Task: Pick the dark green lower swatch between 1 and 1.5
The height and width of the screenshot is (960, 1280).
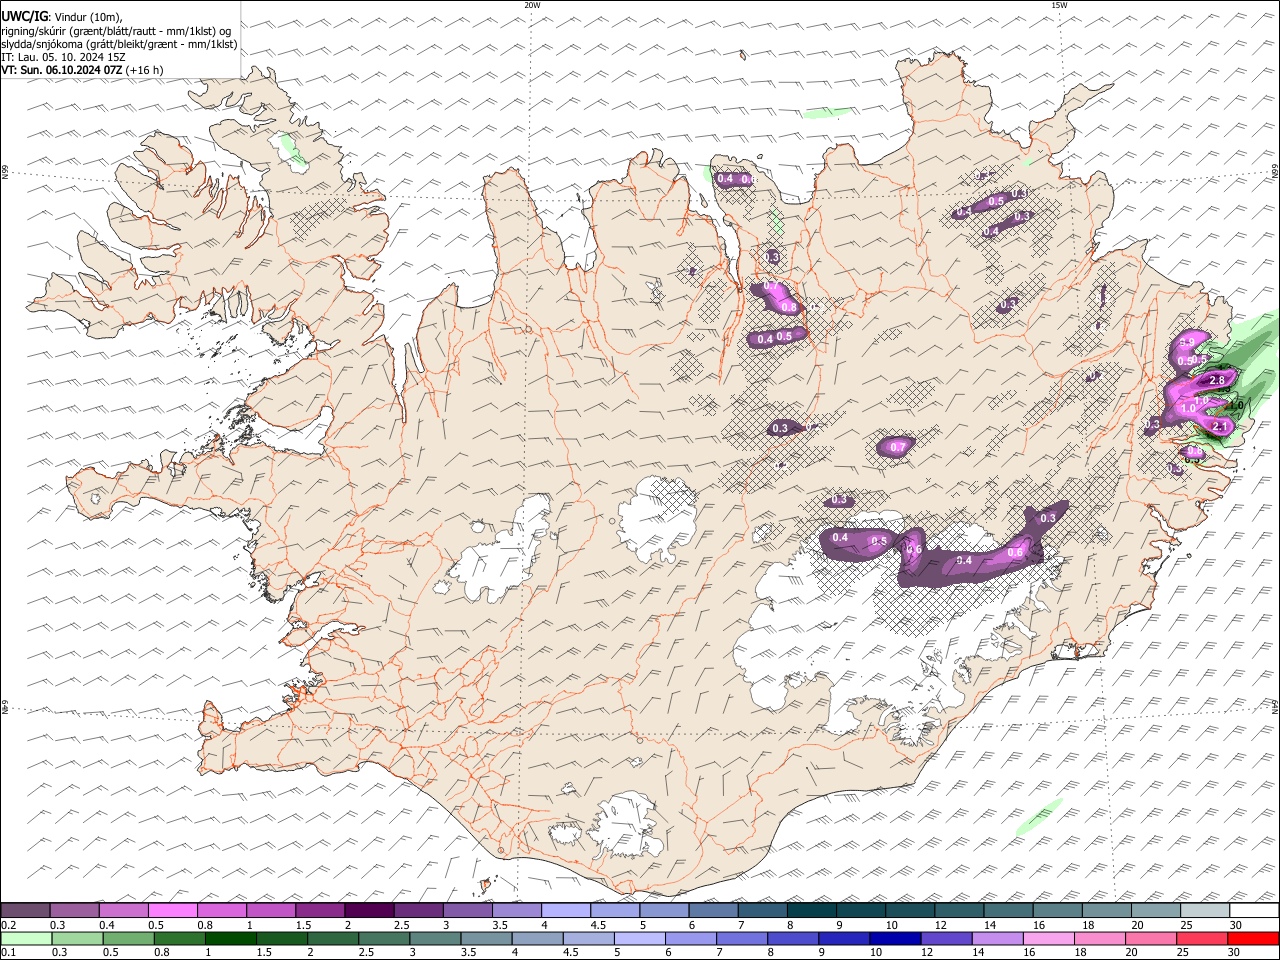Action: (230, 939)
